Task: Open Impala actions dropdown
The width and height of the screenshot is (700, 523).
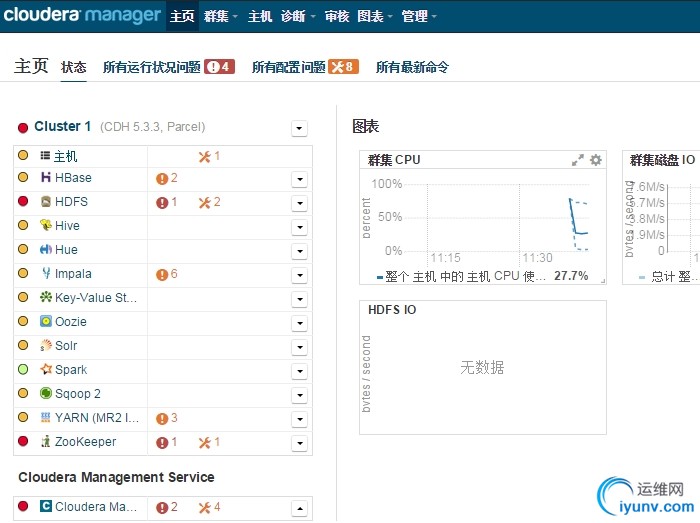Action: [x=300, y=275]
